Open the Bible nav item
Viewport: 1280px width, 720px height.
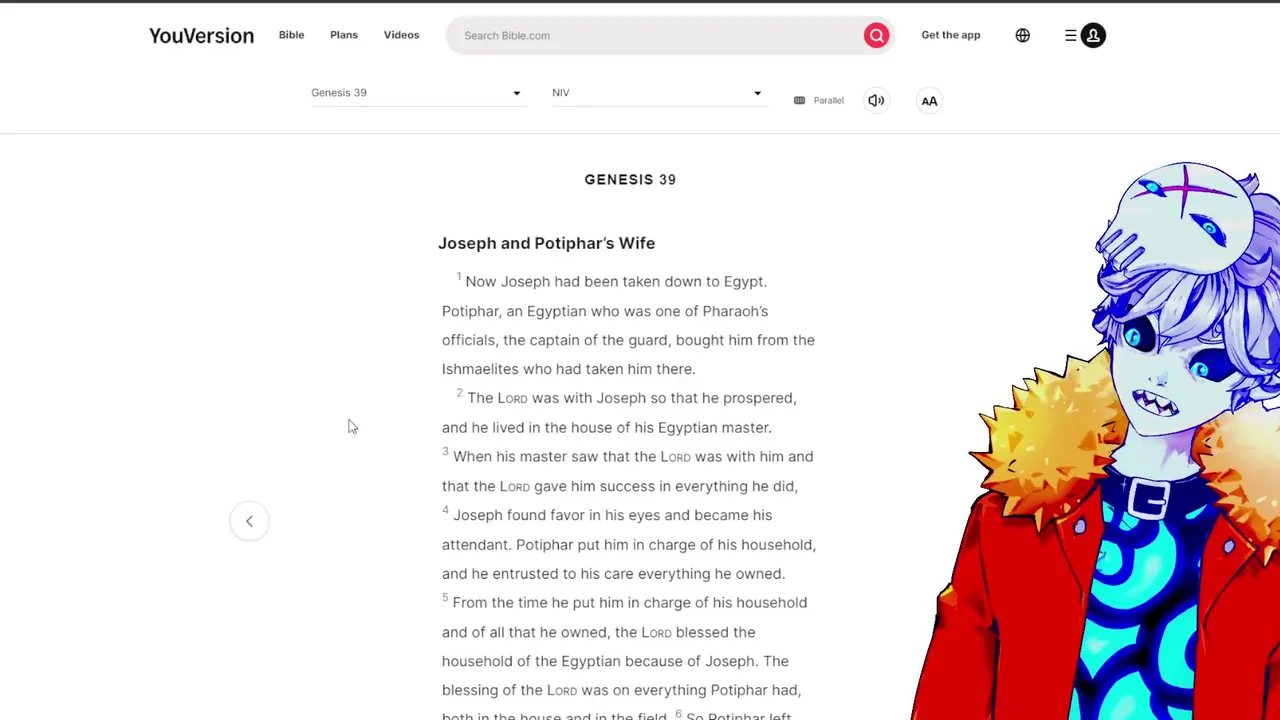coord(291,35)
